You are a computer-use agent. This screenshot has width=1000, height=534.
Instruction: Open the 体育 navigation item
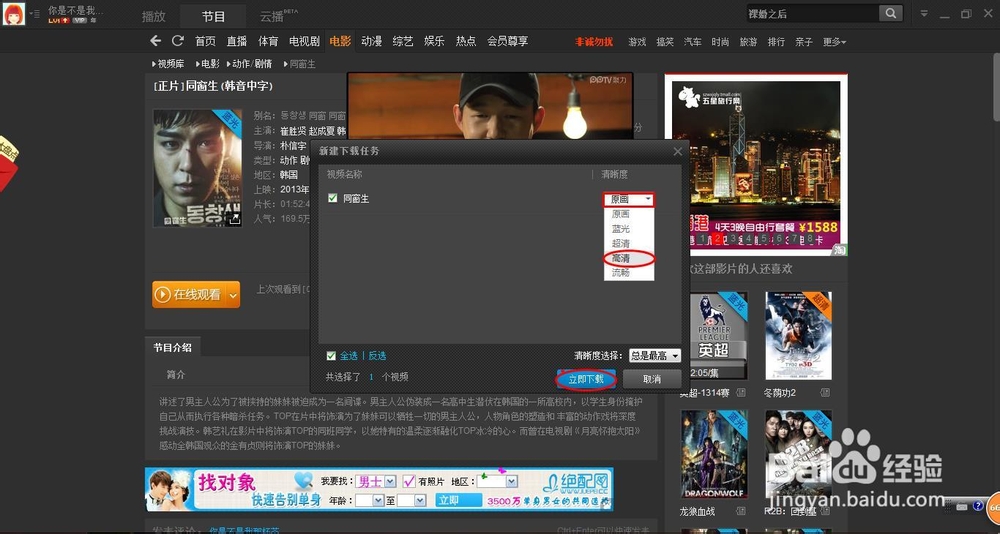(268, 41)
